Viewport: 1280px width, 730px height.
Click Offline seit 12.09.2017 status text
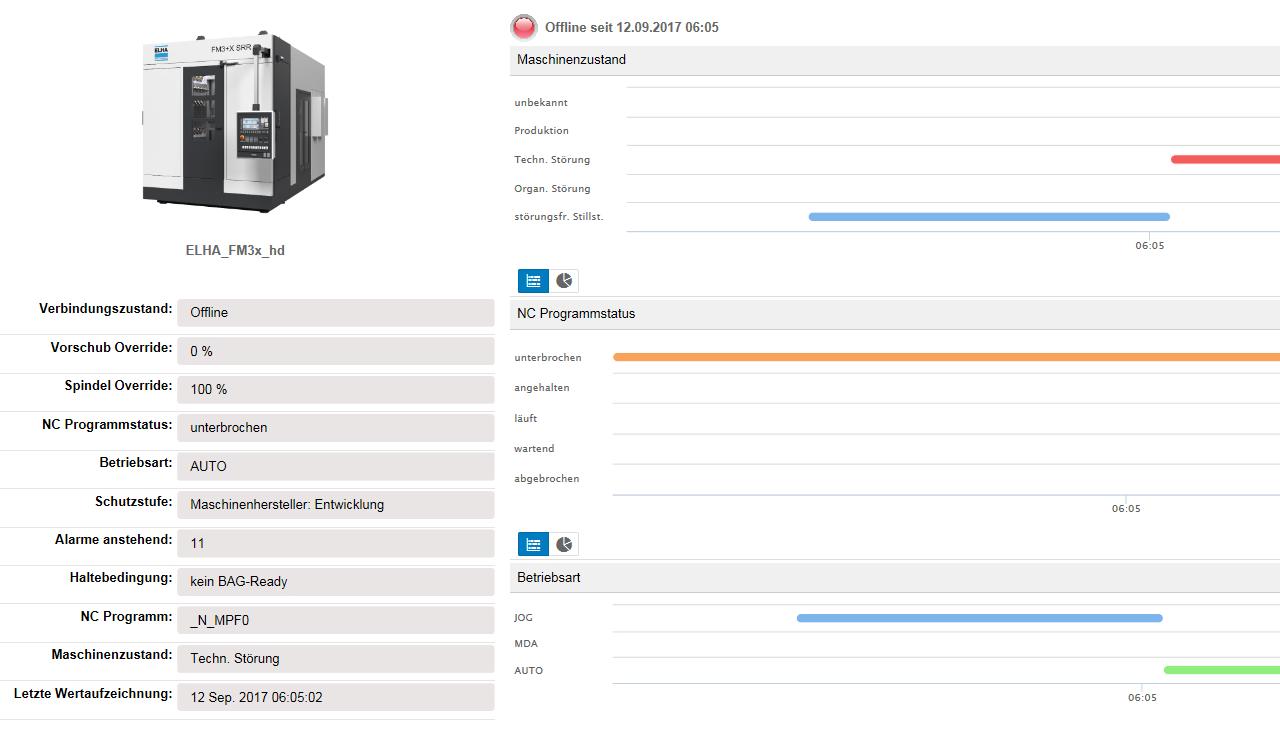(632, 27)
